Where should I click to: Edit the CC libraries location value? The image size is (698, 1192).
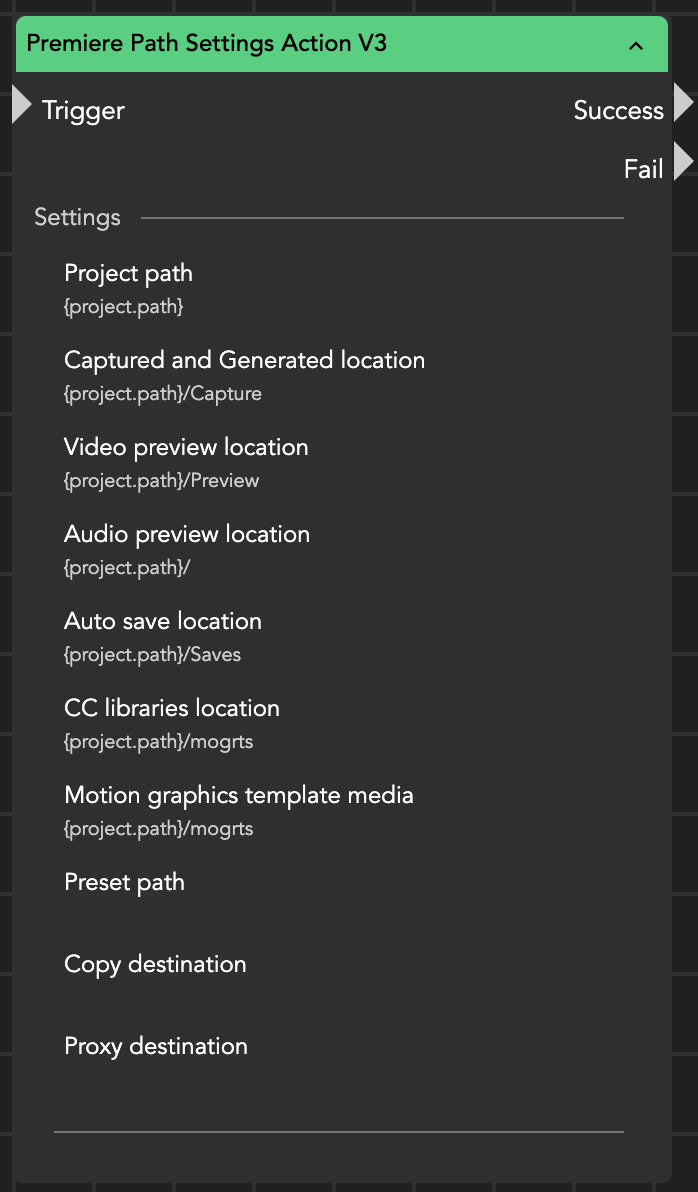pyautogui.click(x=158, y=742)
